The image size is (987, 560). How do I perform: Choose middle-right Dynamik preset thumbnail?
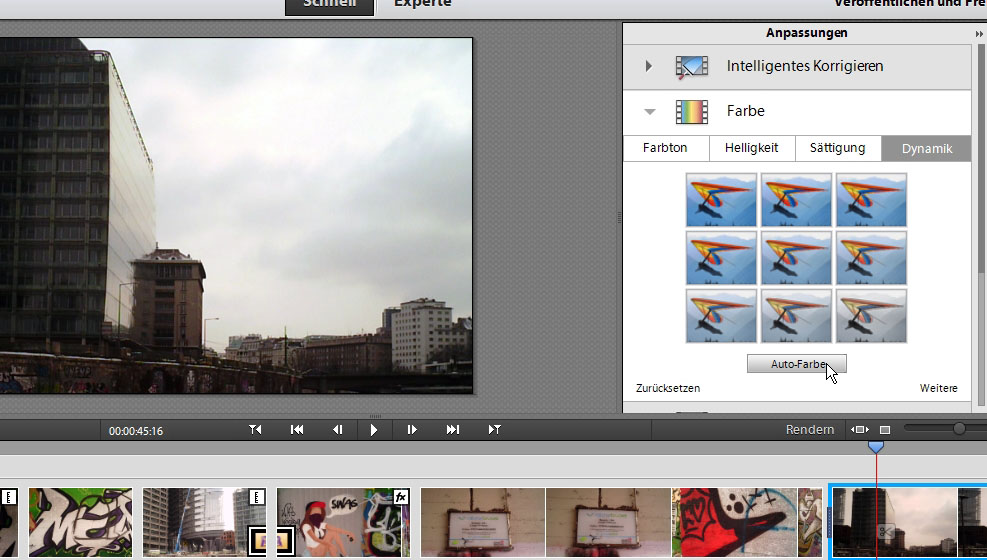click(871, 258)
